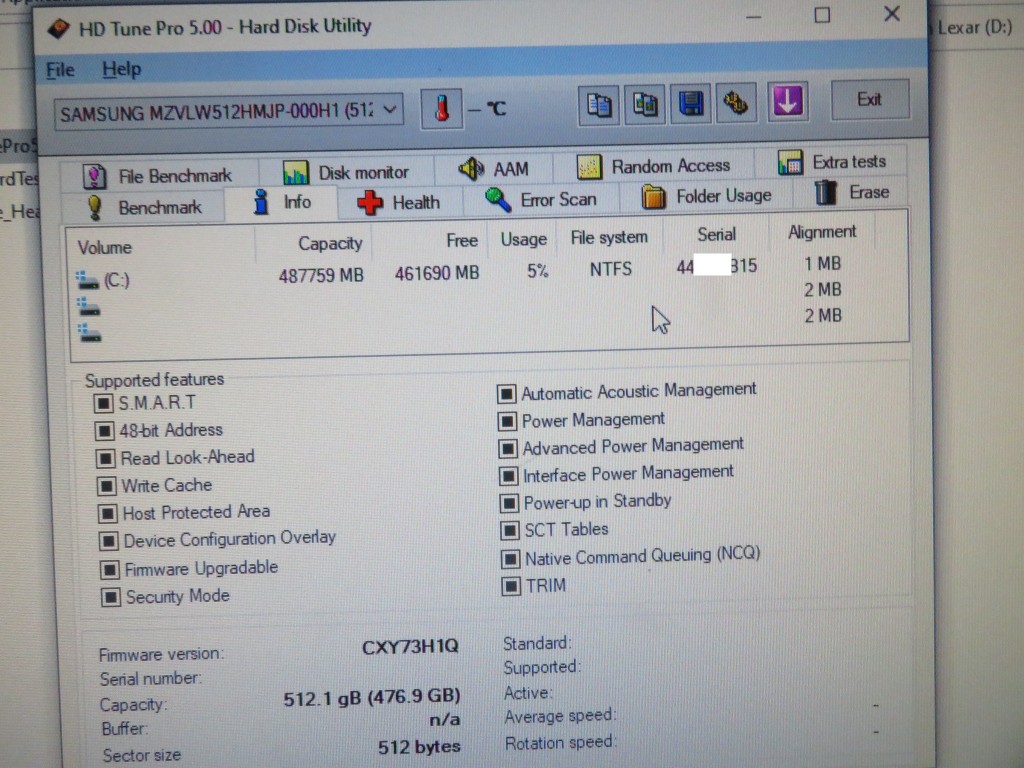1024x768 pixels.
Task: Toggle the Native Command Queuing (NCQ) checkbox
Action: (511, 559)
